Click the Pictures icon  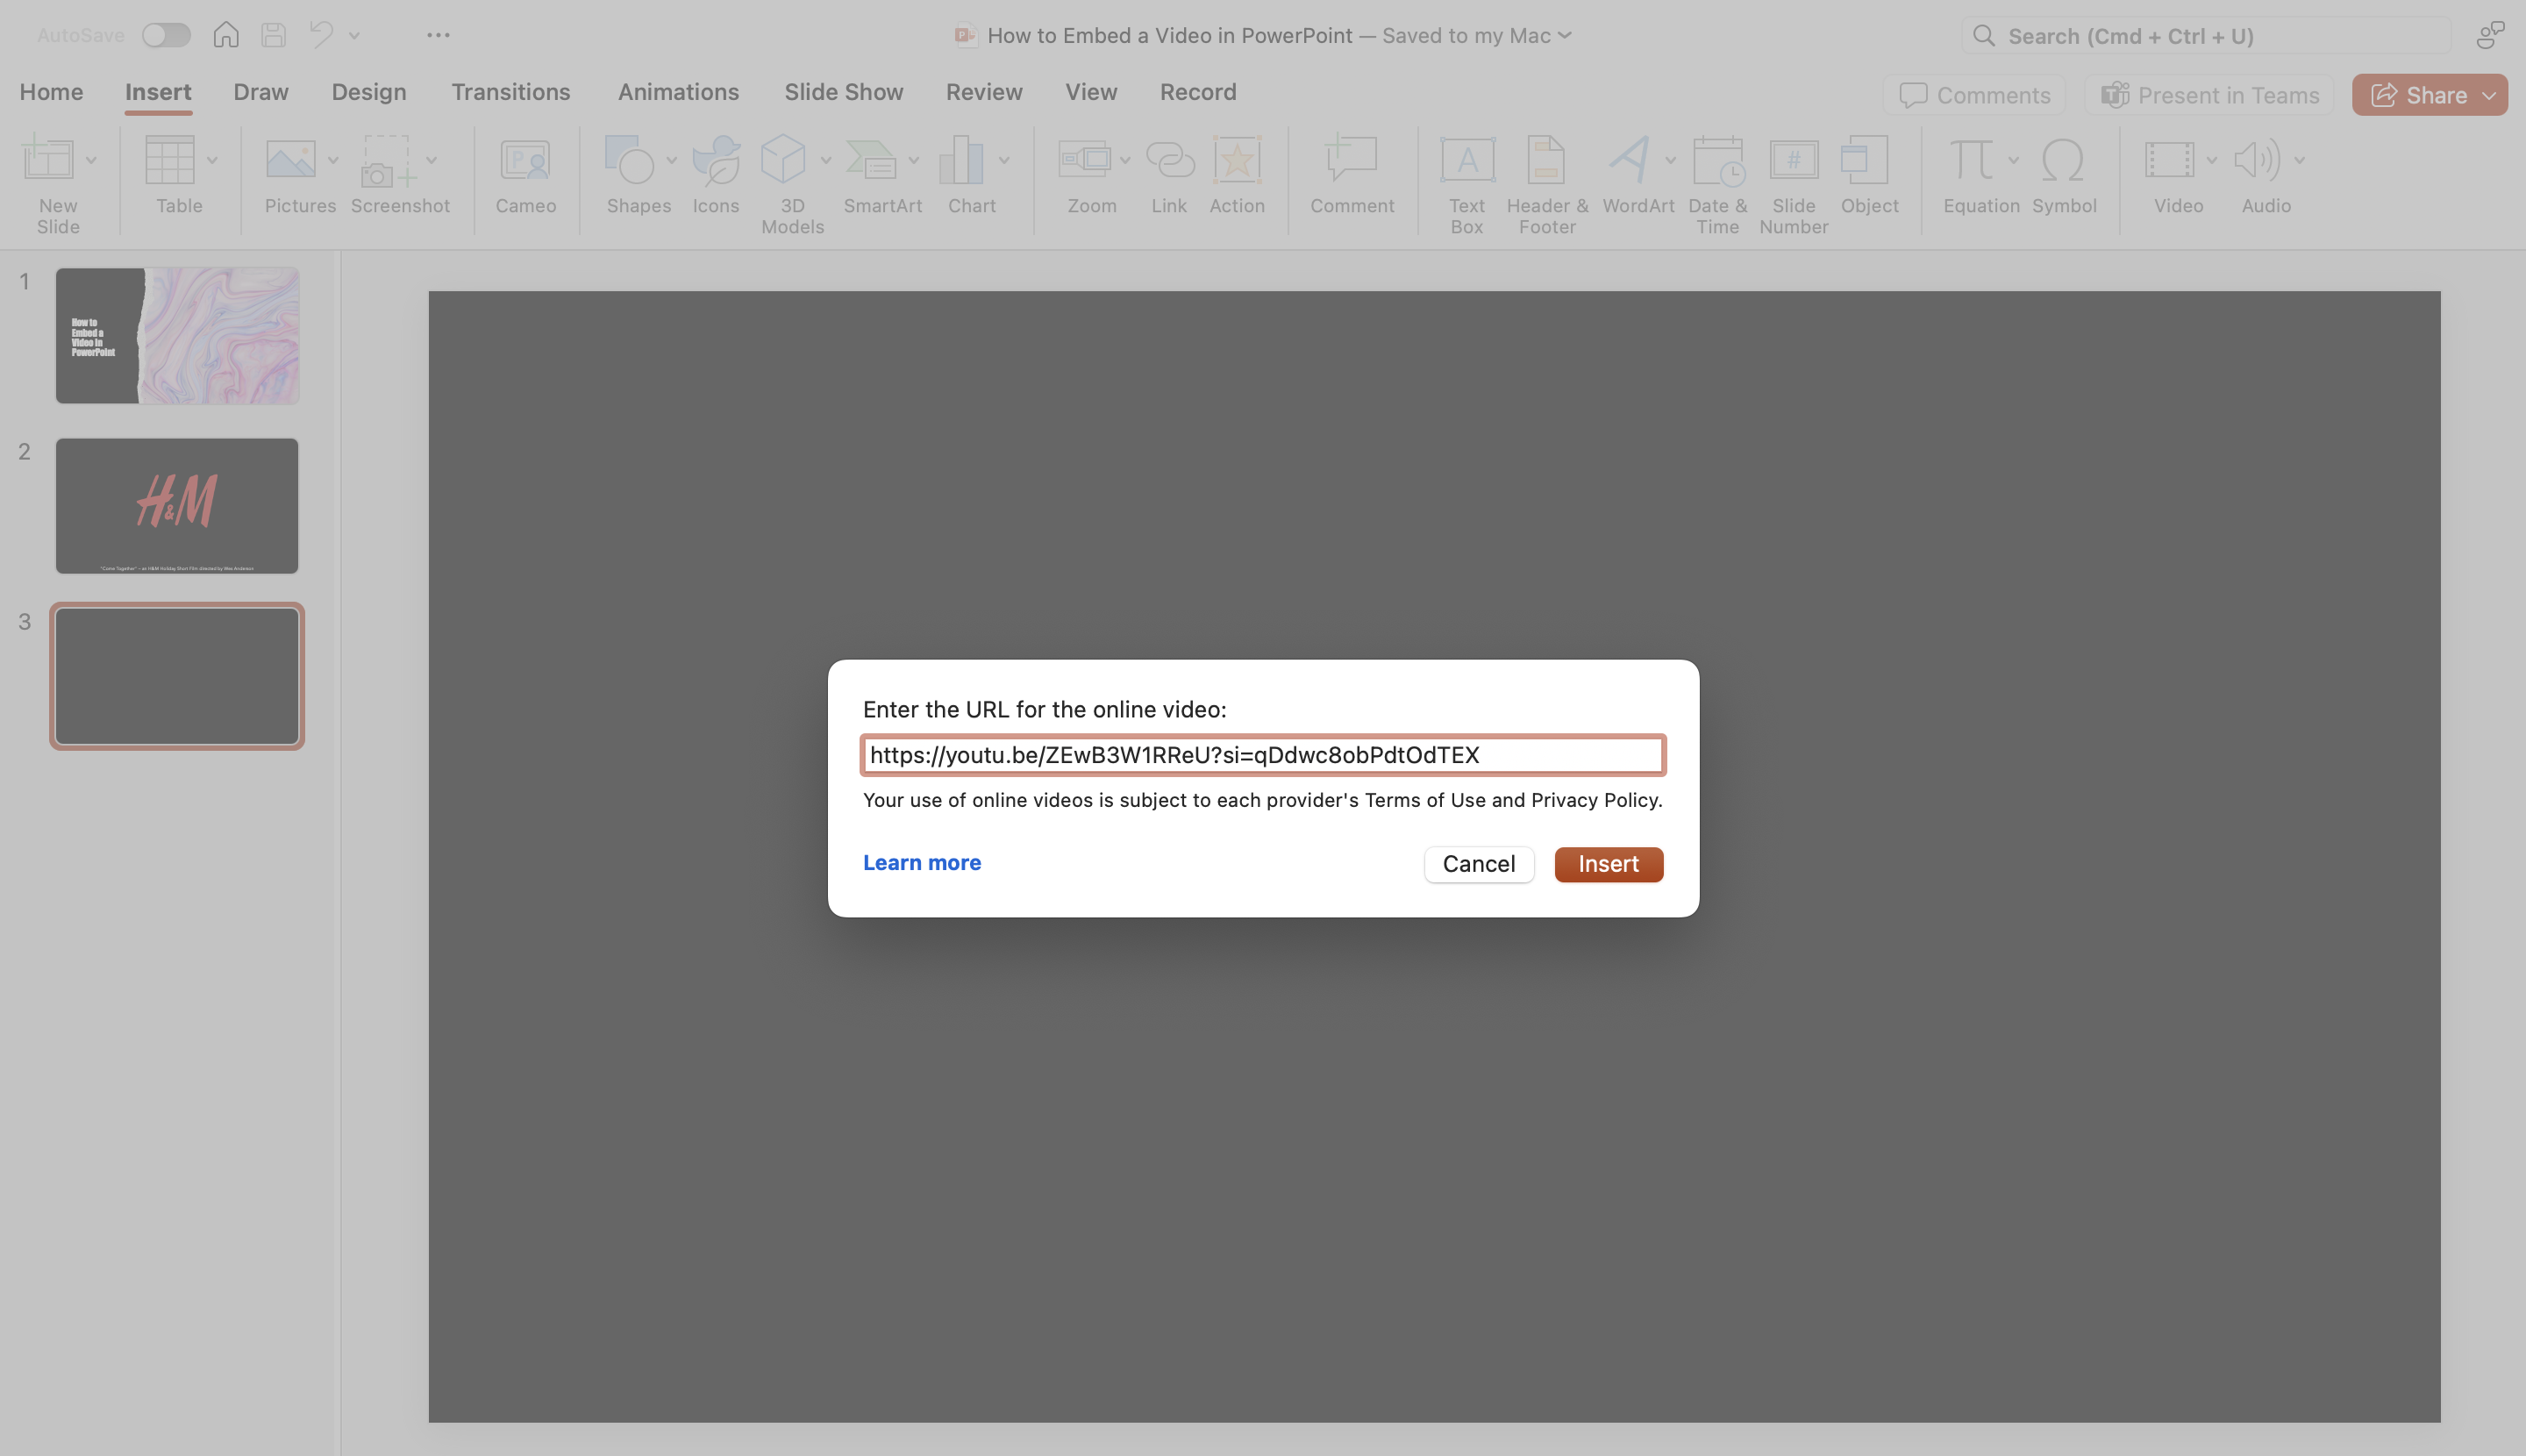[x=291, y=159]
